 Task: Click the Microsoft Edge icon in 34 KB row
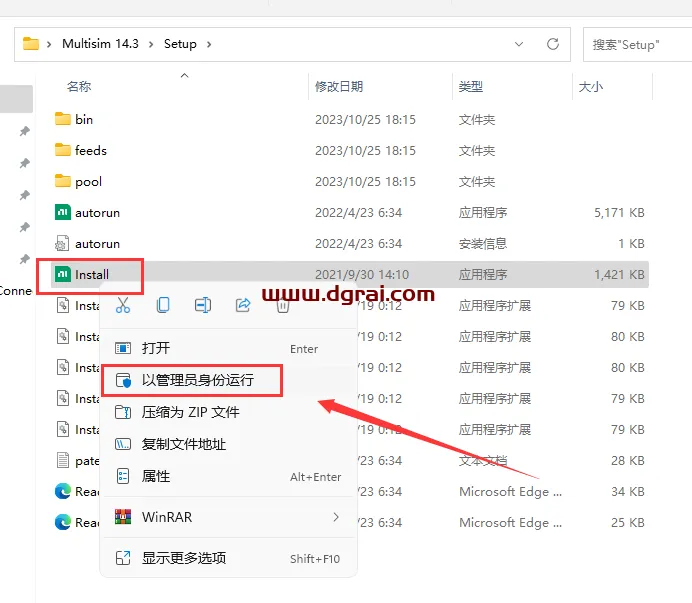click(63, 491)
